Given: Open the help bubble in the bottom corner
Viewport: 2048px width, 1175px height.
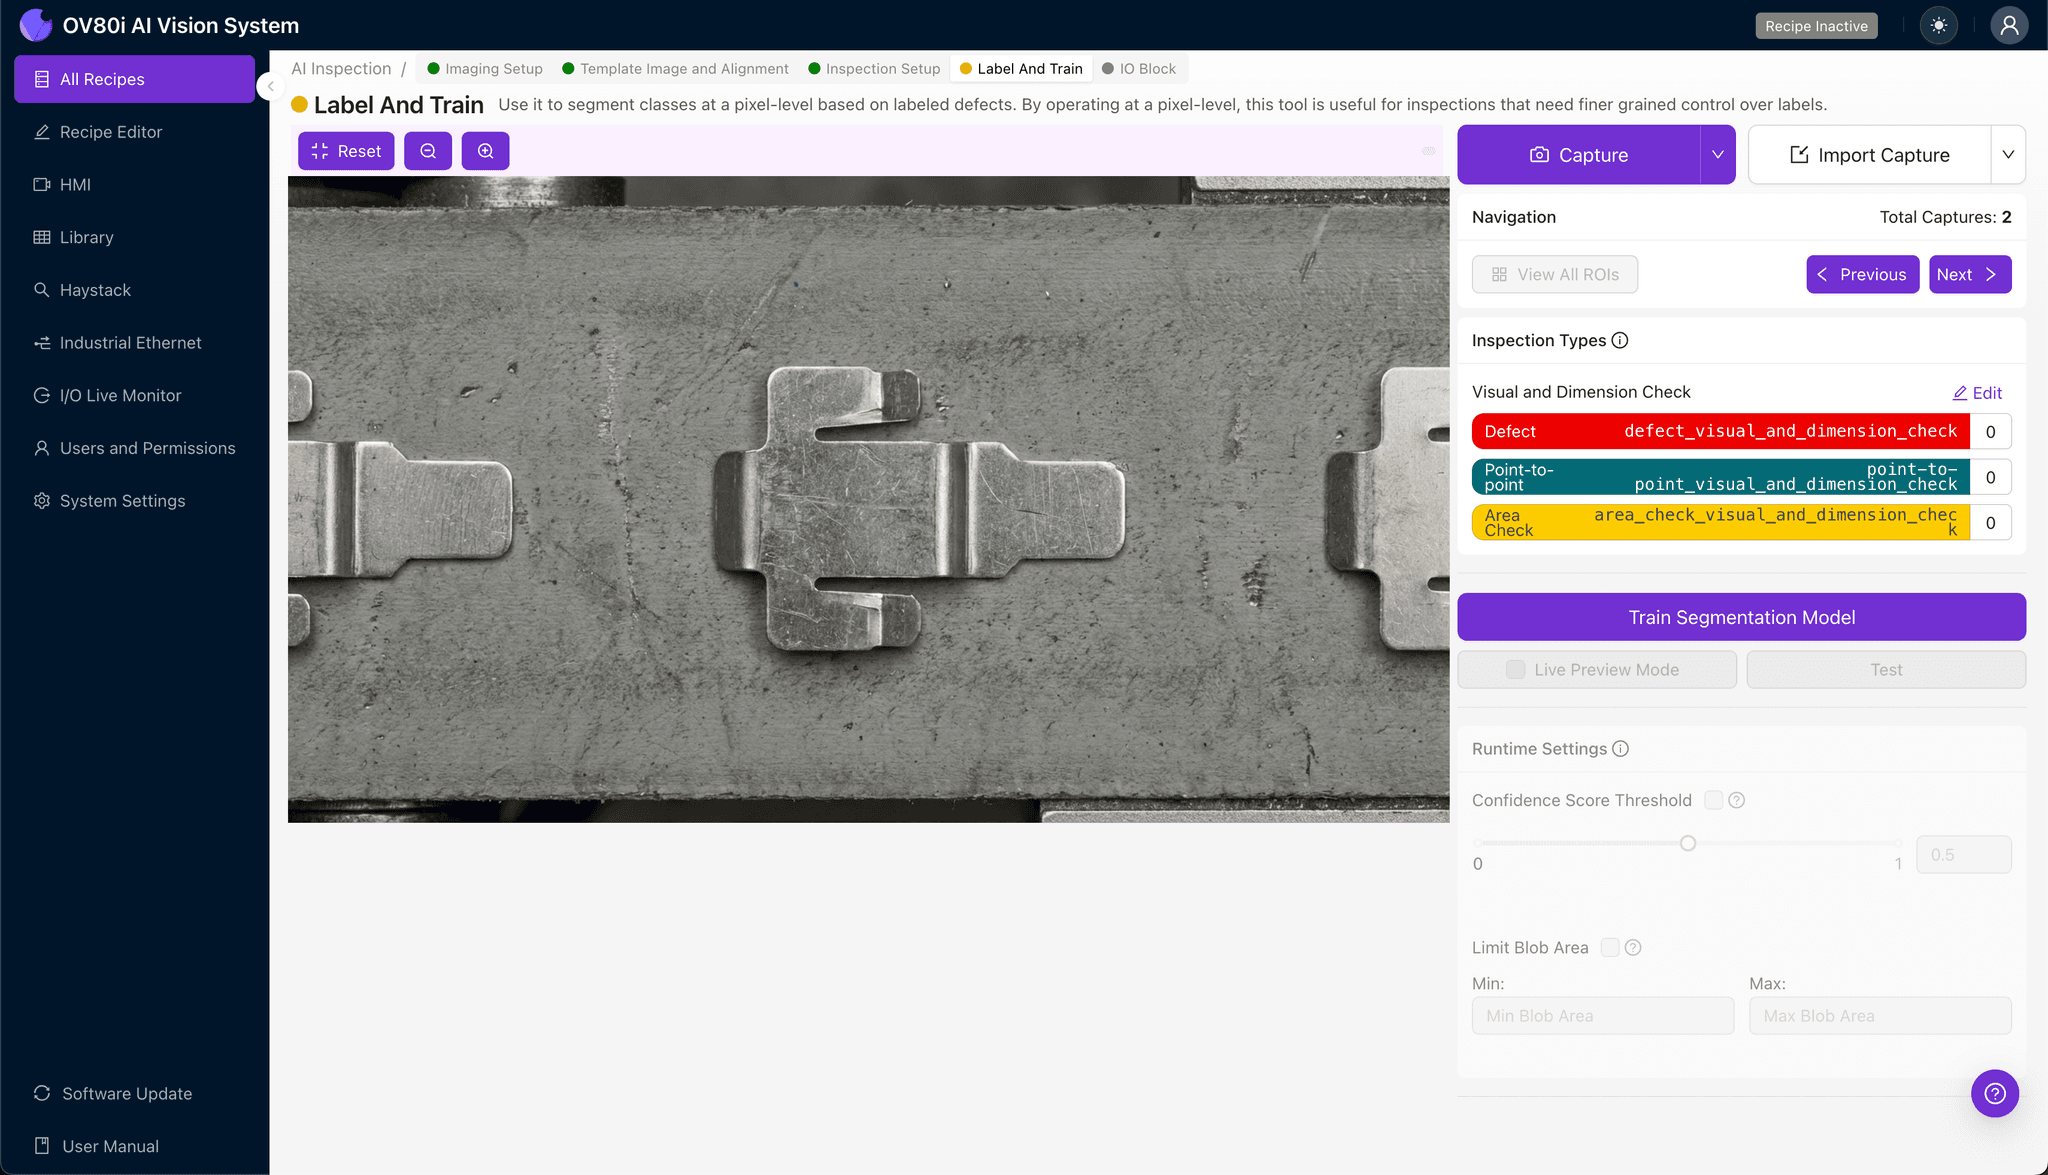Looking at the screenshot, I should click(x=1994, y=1093).
